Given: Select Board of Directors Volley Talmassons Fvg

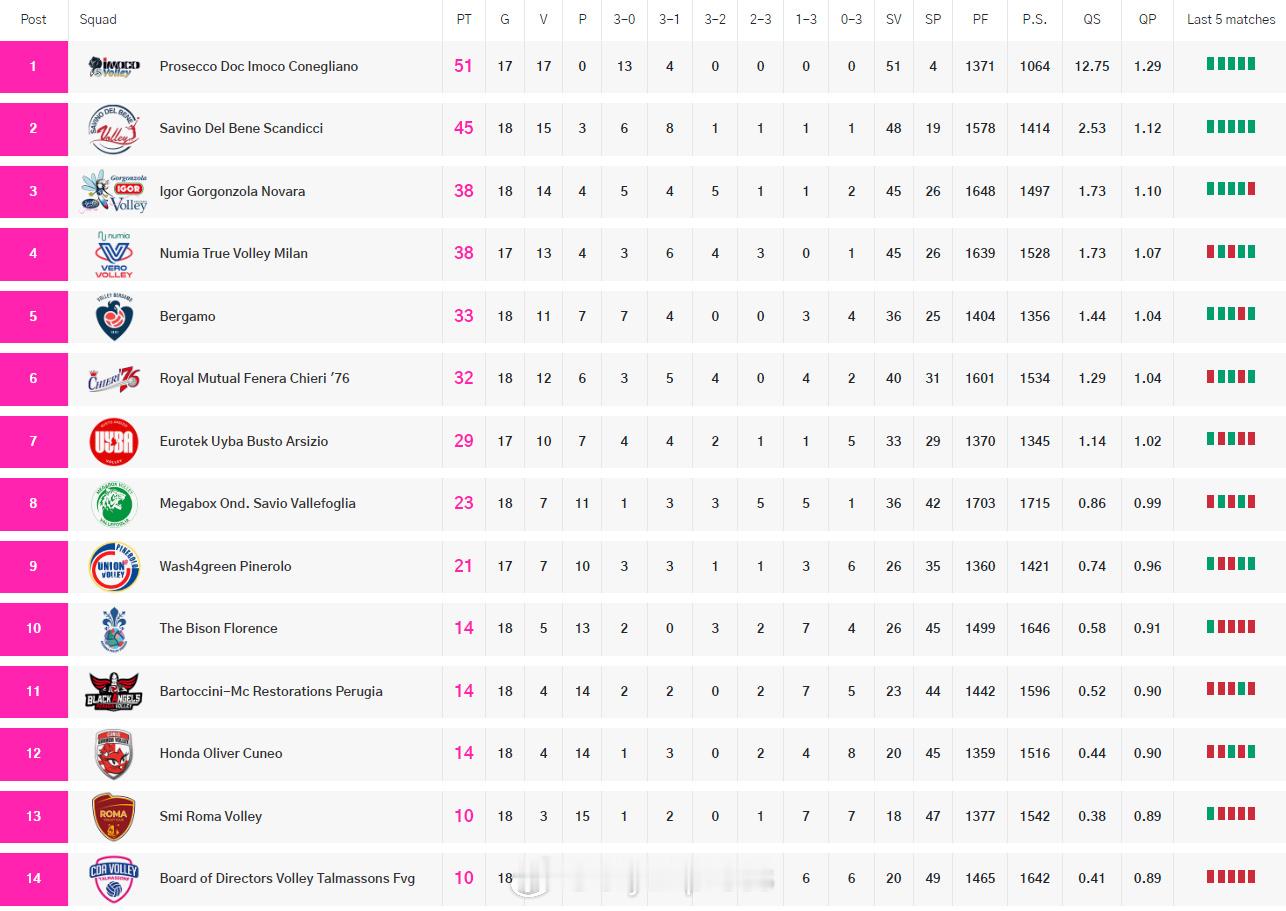Looking at the screenshot, I should click(x=287, y=879).
